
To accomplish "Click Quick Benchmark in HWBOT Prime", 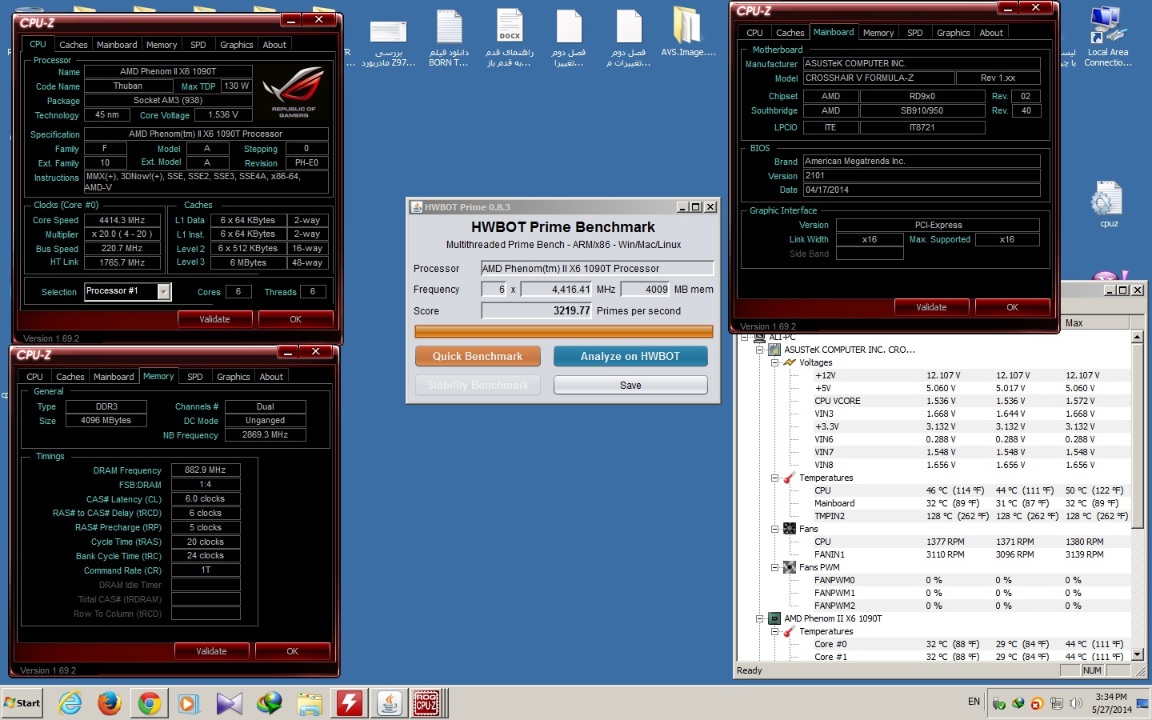I will pos(478,356).
